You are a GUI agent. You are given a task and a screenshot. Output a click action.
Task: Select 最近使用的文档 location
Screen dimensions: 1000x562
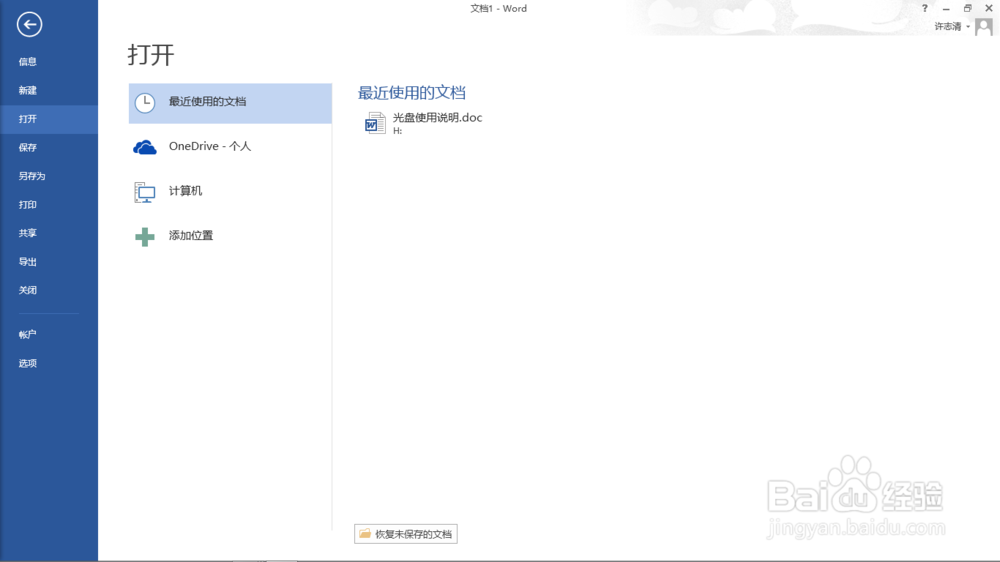coord(230,103)
